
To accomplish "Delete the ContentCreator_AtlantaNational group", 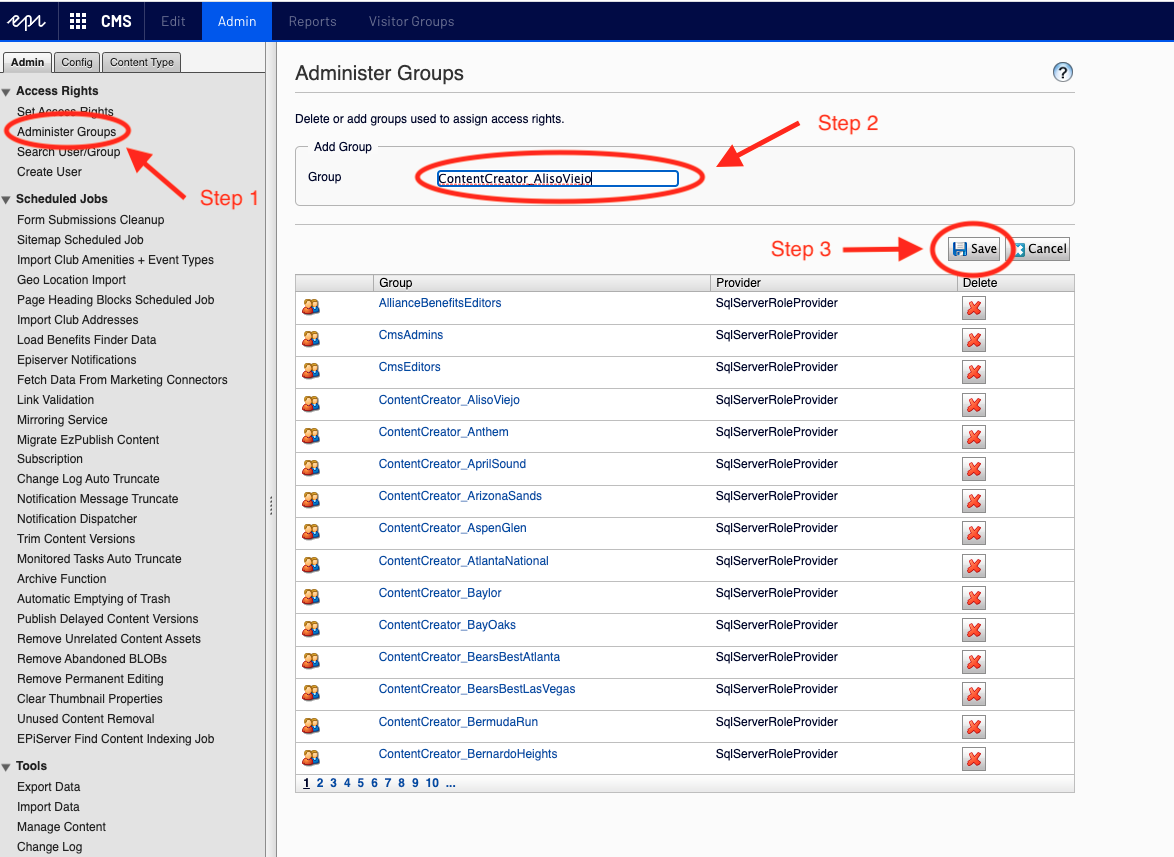I will tap(973, 566).
